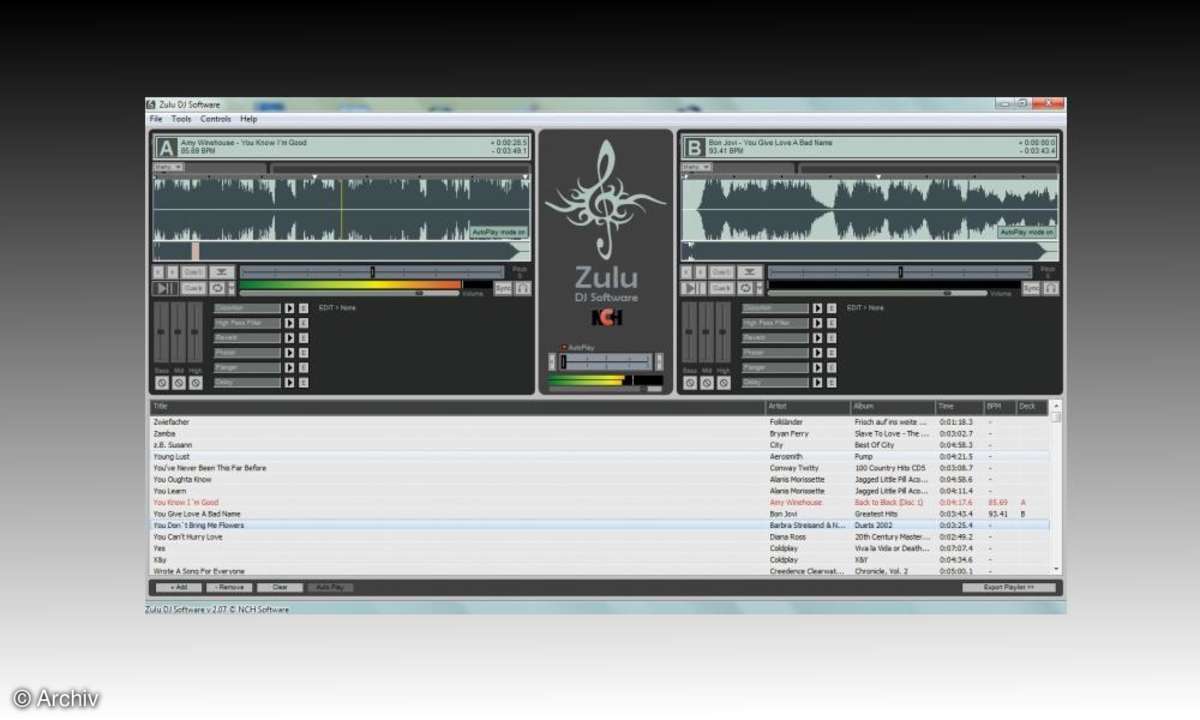This screenshot has width=1200, height=720.
Task: Sort playlist by Artist column header
Action: (x=808, y=407)
